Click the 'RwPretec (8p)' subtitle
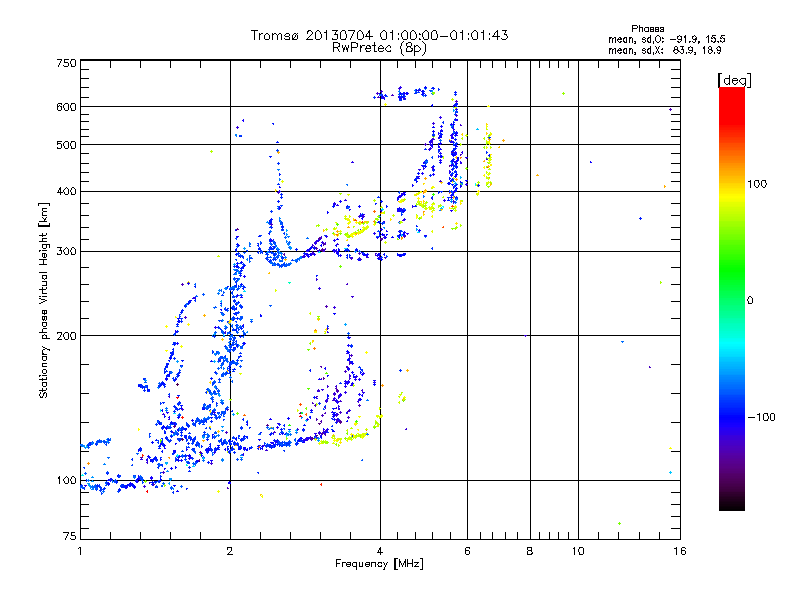The width and height of the screenshot is (800, 600). [x=379, y=48]
